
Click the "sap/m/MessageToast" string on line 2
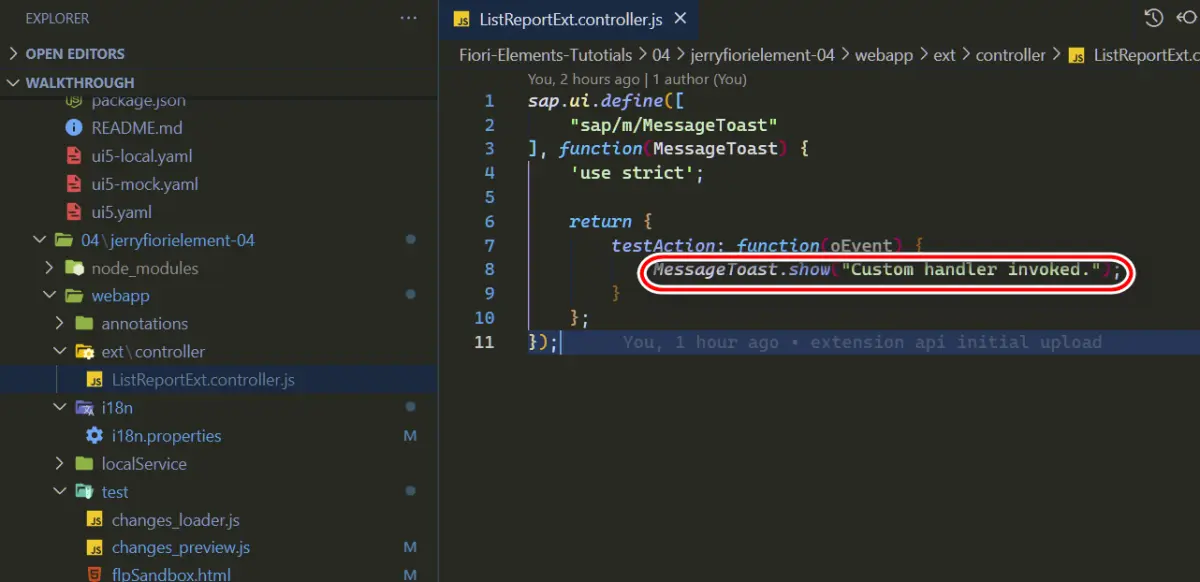[x=674, y=124]
